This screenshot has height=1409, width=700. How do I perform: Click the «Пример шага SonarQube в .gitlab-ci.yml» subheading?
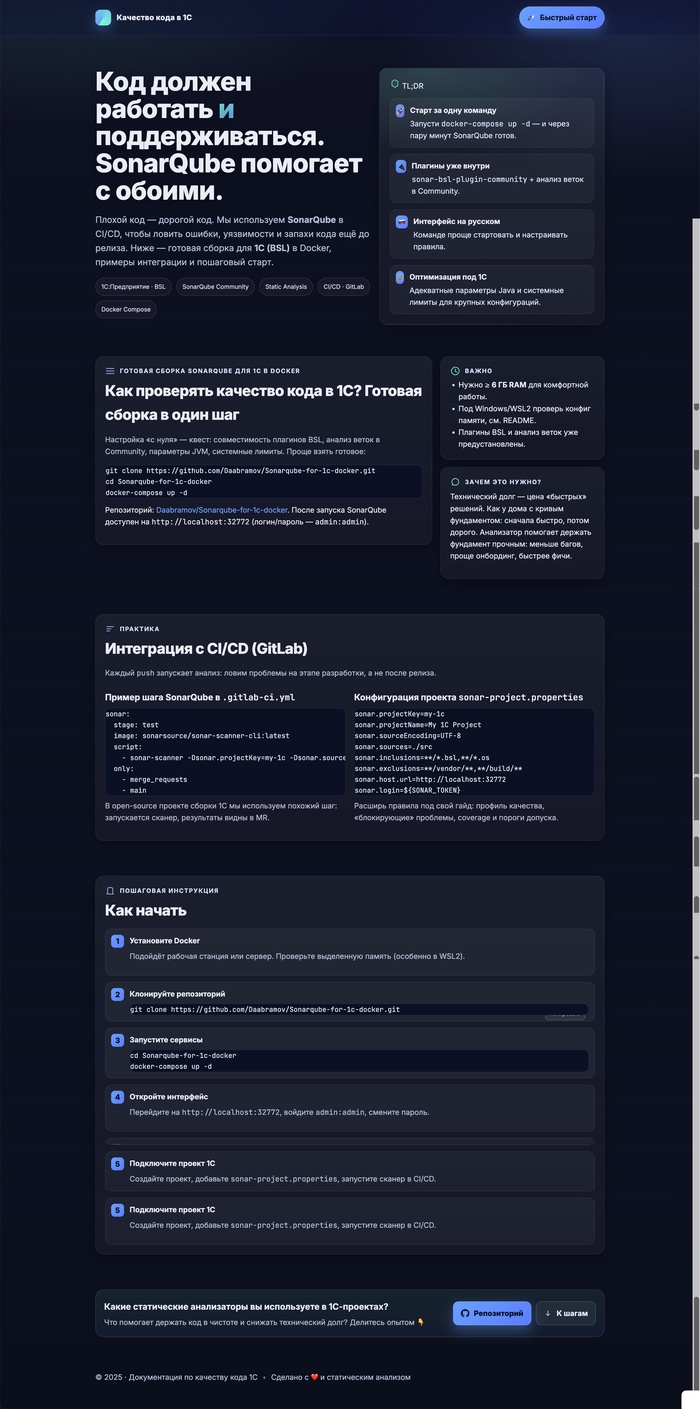click(200, 697)
